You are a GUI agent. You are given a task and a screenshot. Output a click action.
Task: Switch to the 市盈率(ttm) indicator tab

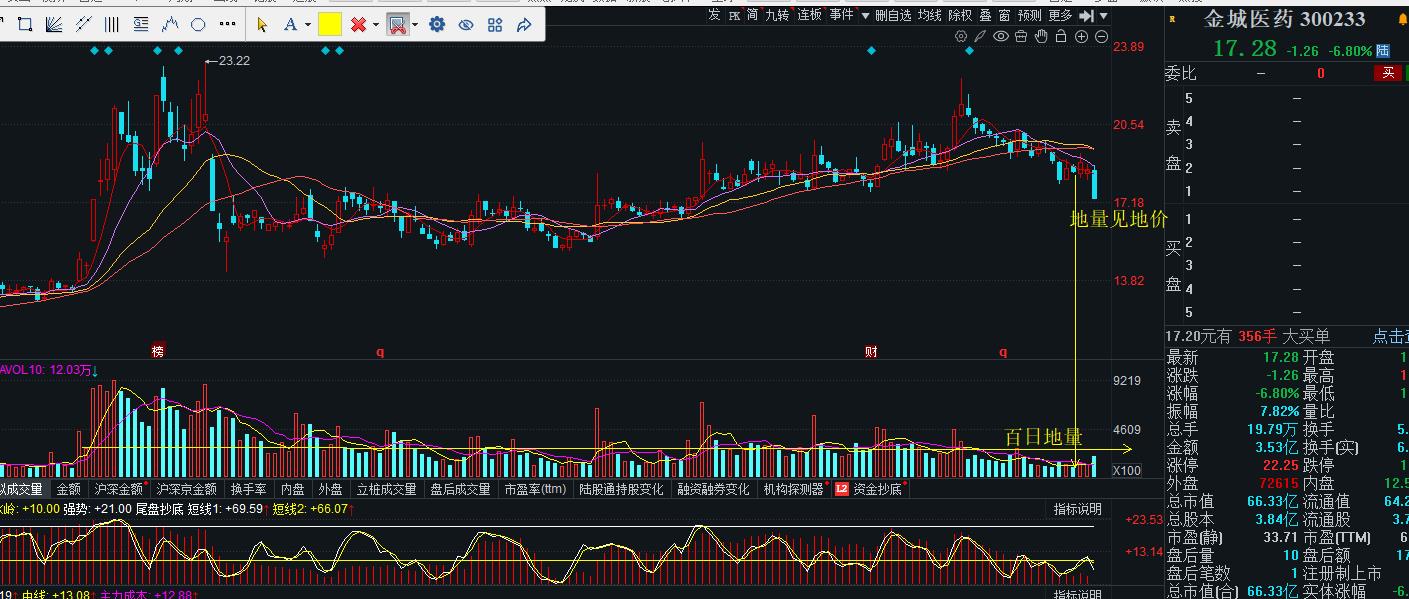point(535,489)
